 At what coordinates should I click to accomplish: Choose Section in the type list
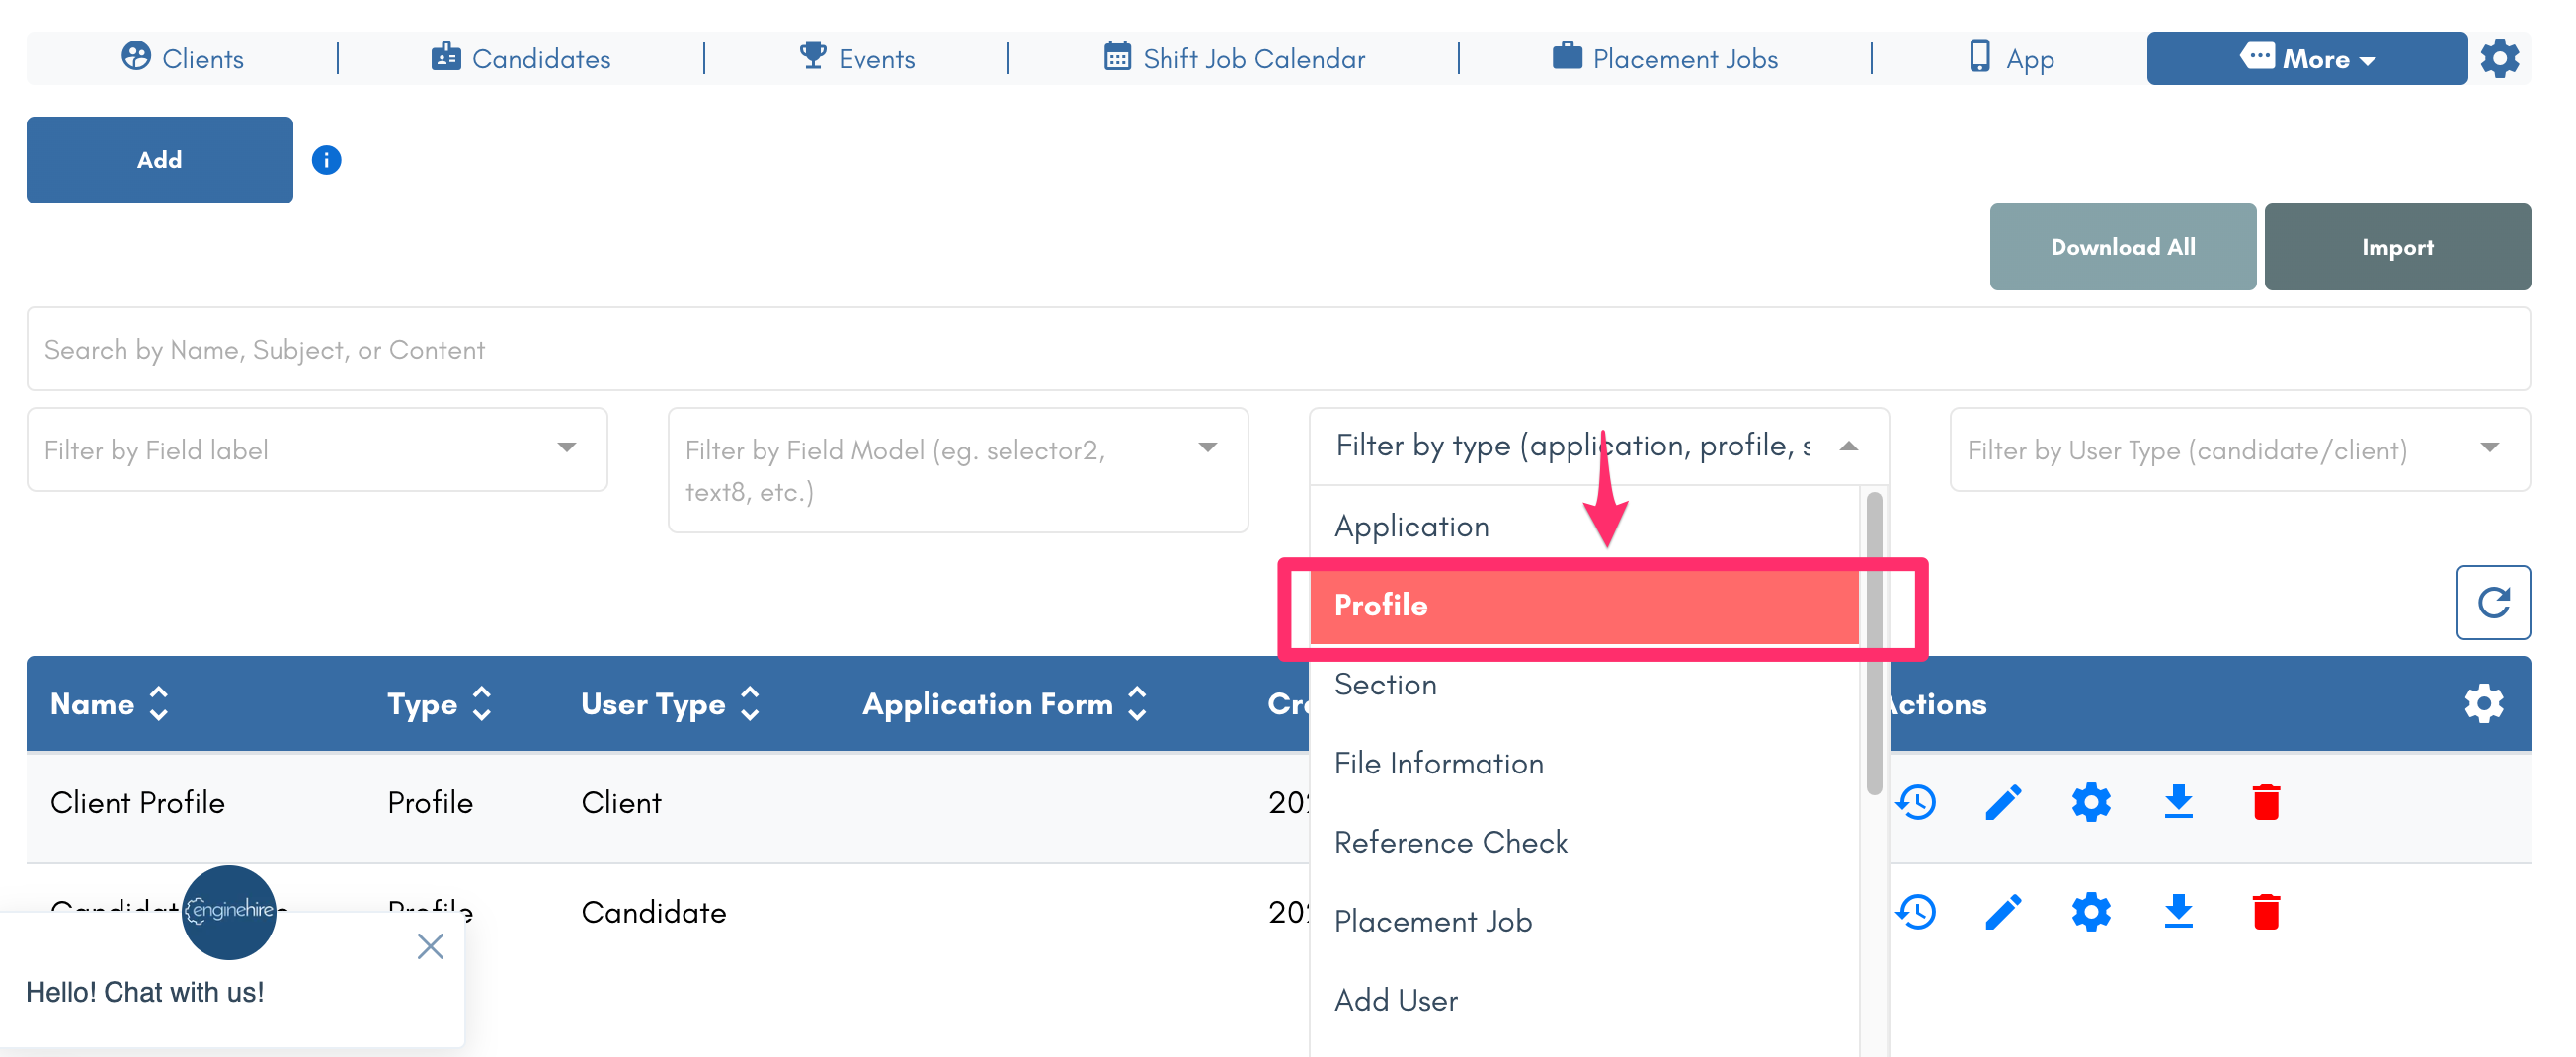[x=1584, y=684]
